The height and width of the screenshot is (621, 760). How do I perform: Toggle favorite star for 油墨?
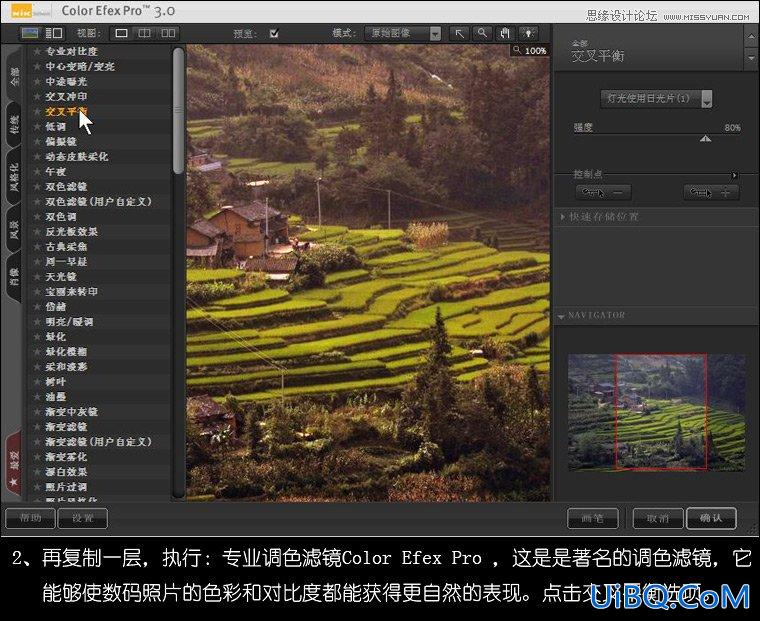pyautogui.click(x=37, y=397)
